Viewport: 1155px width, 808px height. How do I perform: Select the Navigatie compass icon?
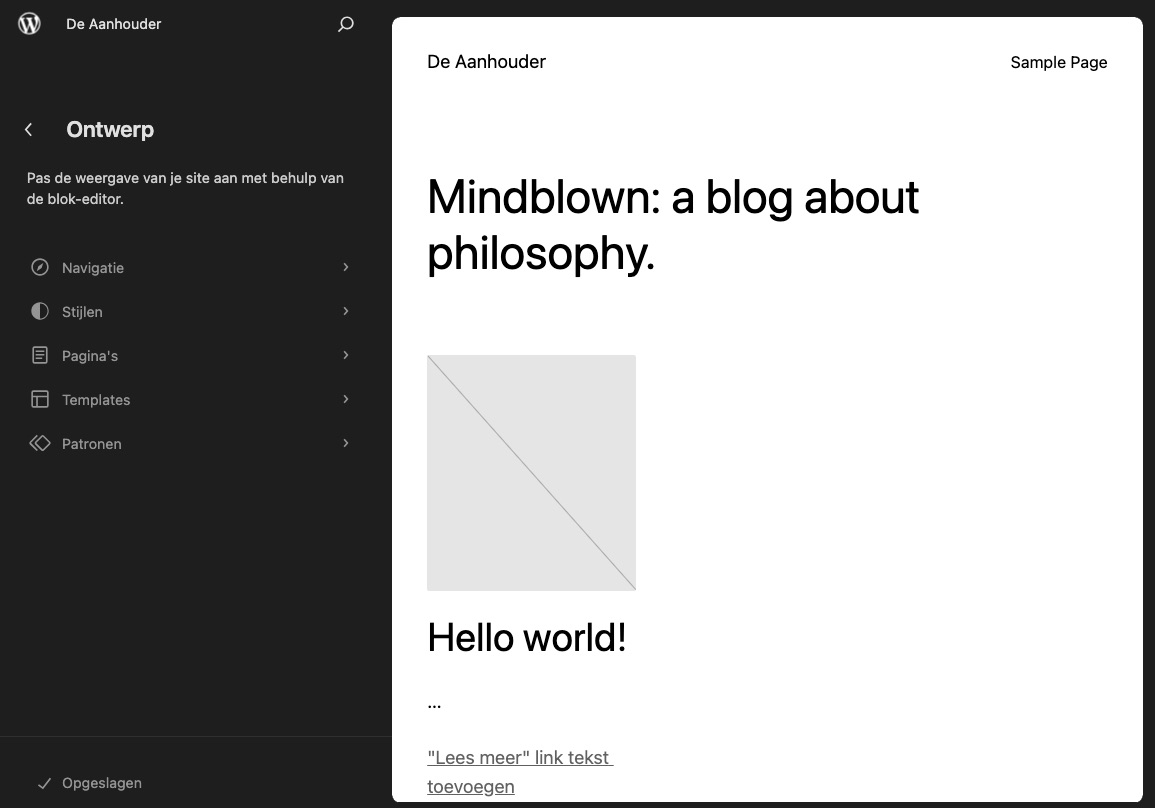(x=40, y=267)
